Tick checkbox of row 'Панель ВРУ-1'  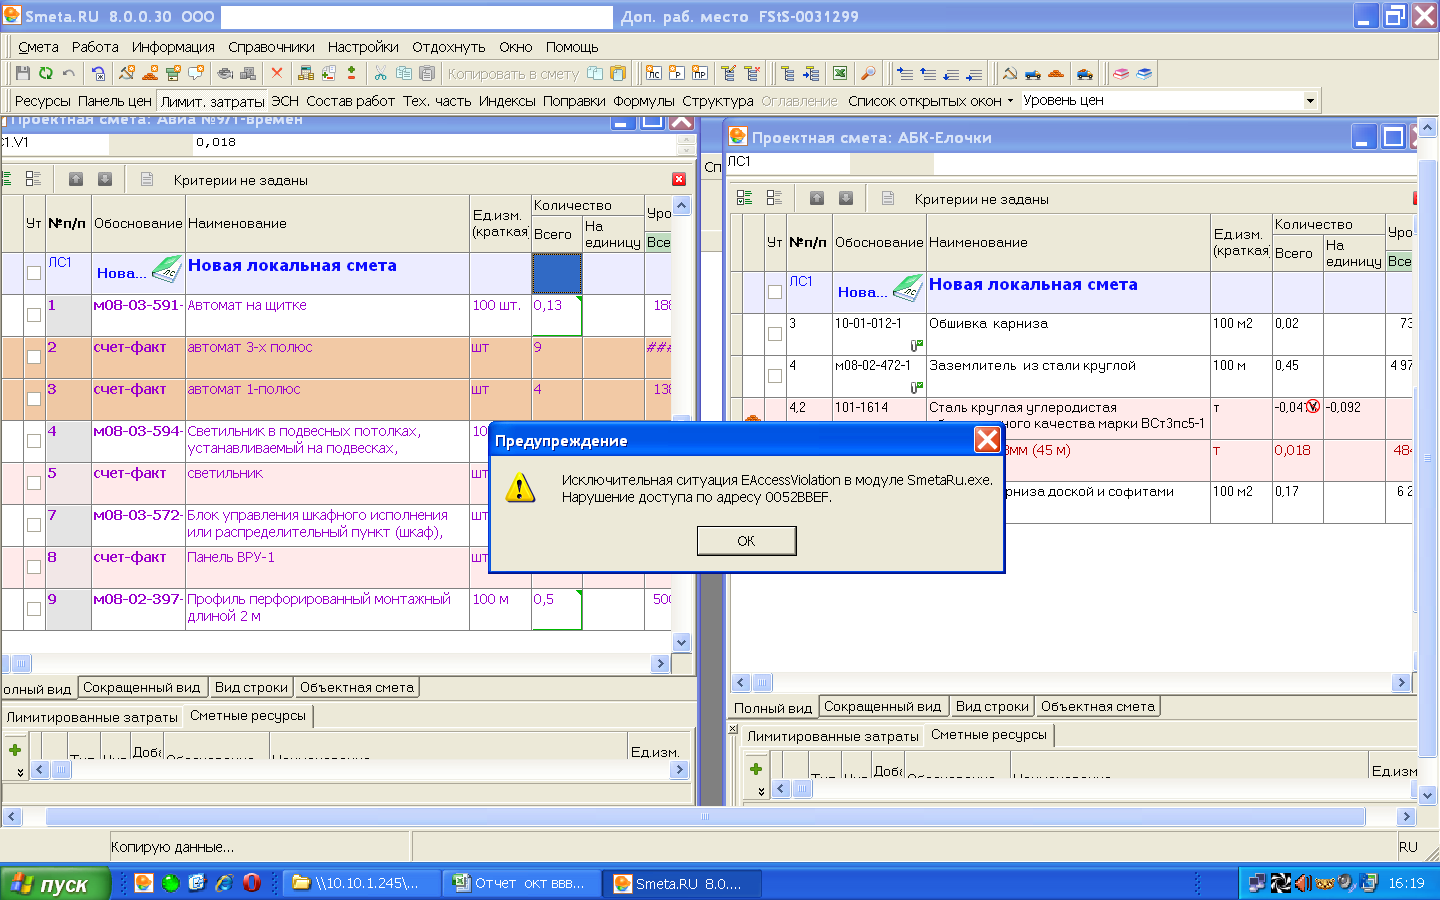pos(34,567)
